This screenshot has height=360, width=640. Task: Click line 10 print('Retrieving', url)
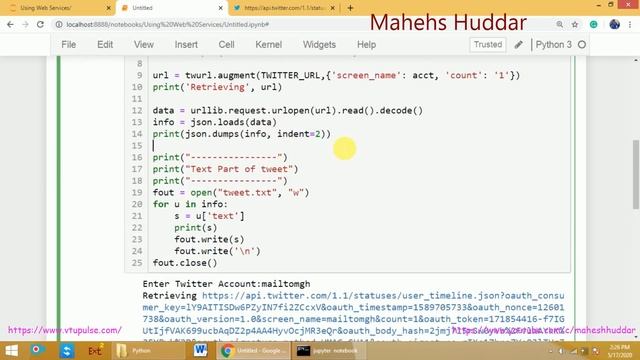click(217, 87)
